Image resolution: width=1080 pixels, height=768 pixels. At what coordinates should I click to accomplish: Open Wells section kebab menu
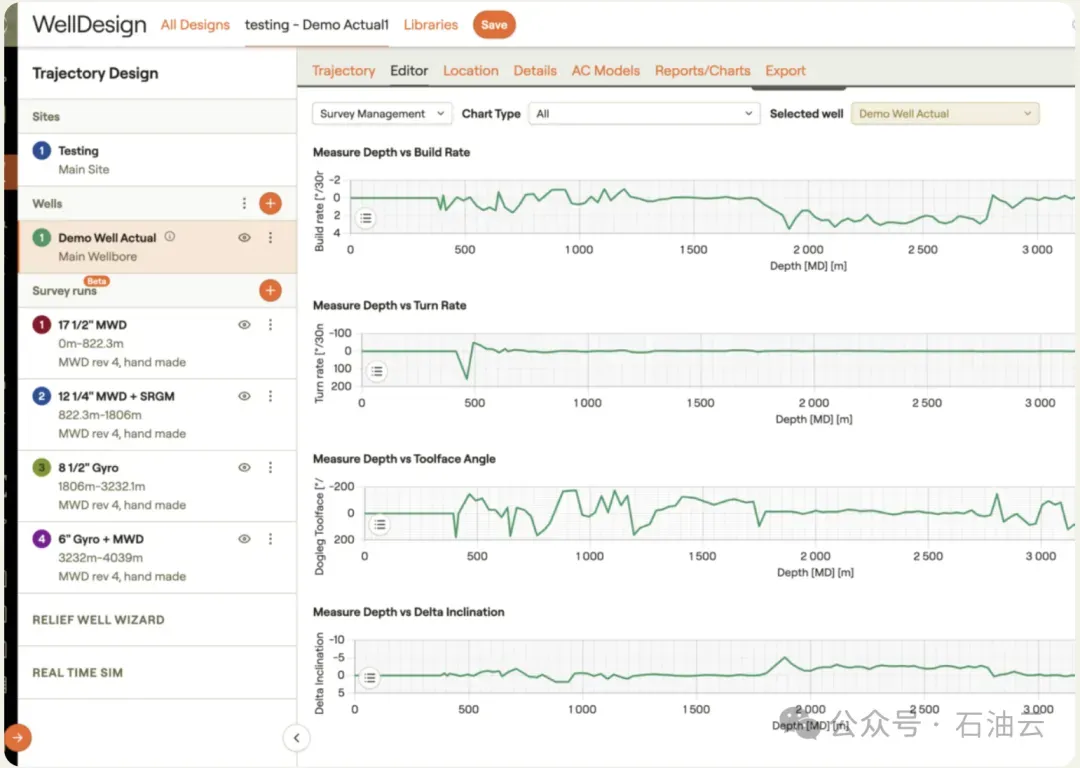[244, 203]
